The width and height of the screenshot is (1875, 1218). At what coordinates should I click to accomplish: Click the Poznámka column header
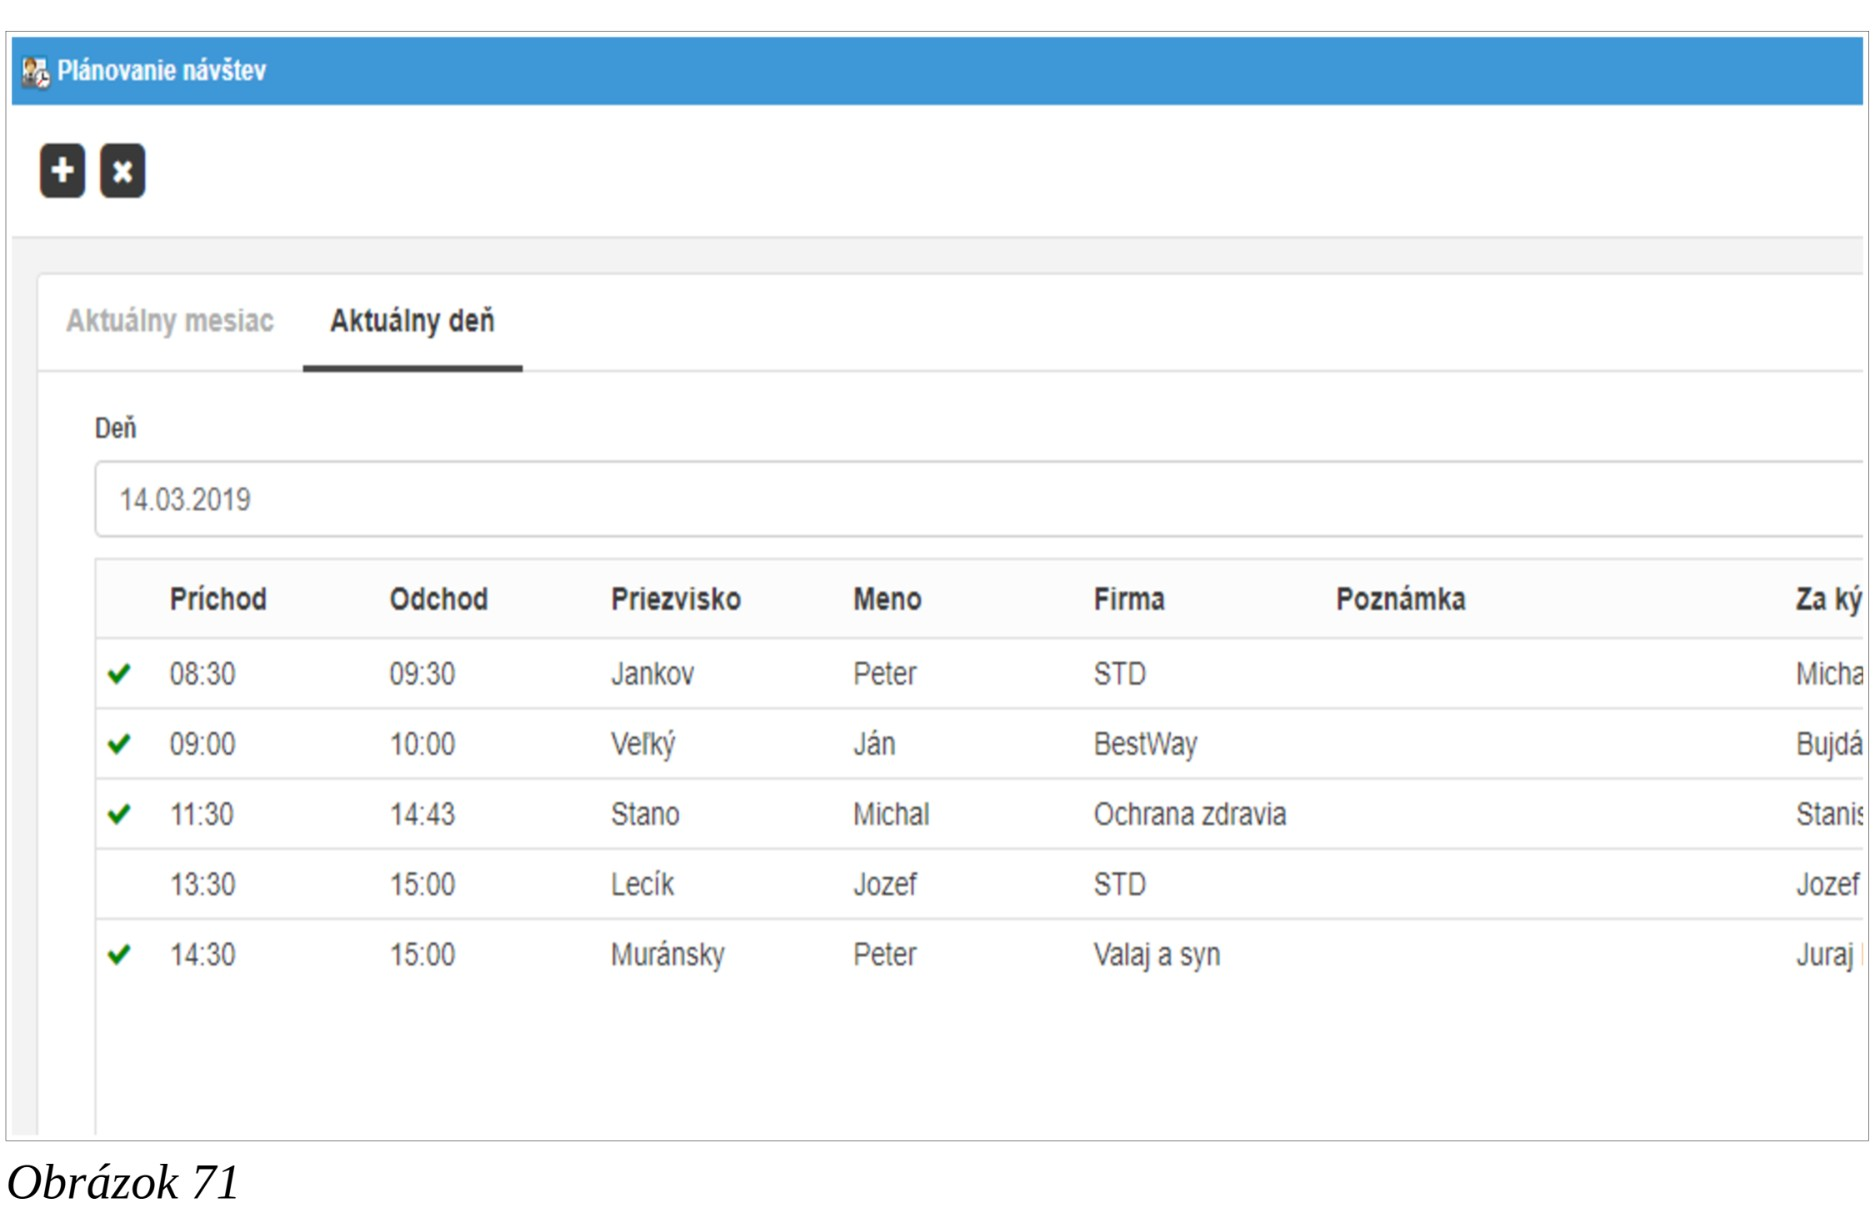click(x=1400, y=599)
